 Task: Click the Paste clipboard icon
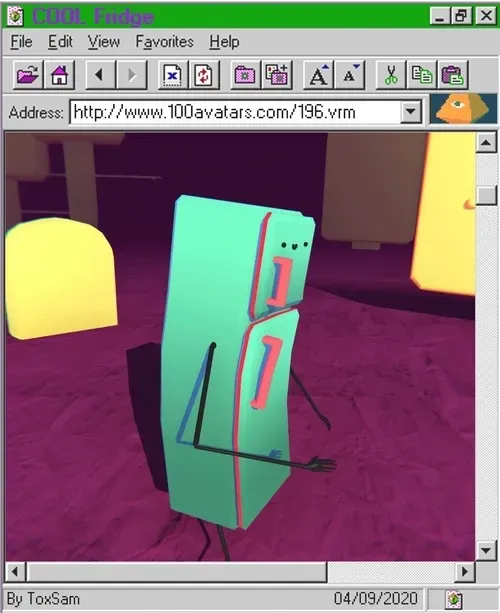tap(453, 75)
